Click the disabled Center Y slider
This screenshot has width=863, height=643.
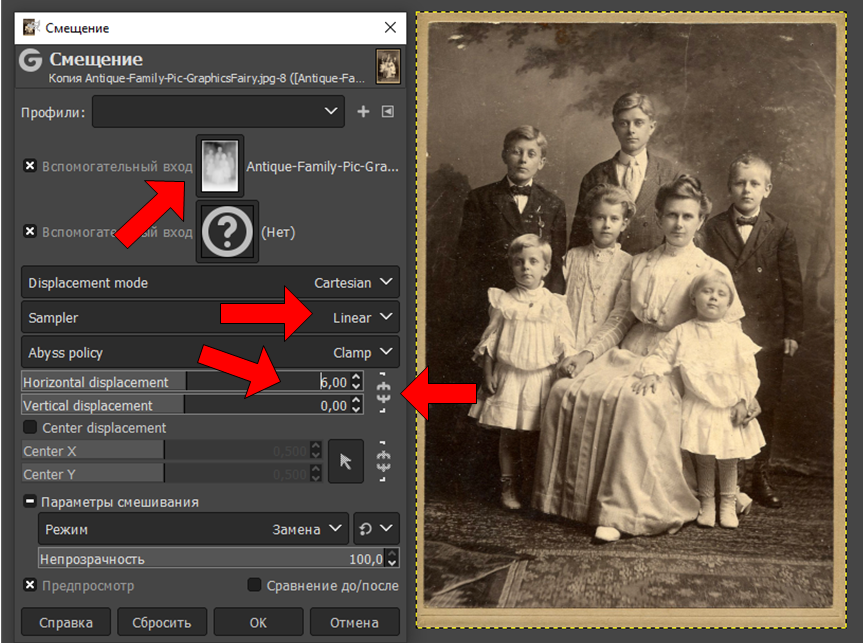172,473
